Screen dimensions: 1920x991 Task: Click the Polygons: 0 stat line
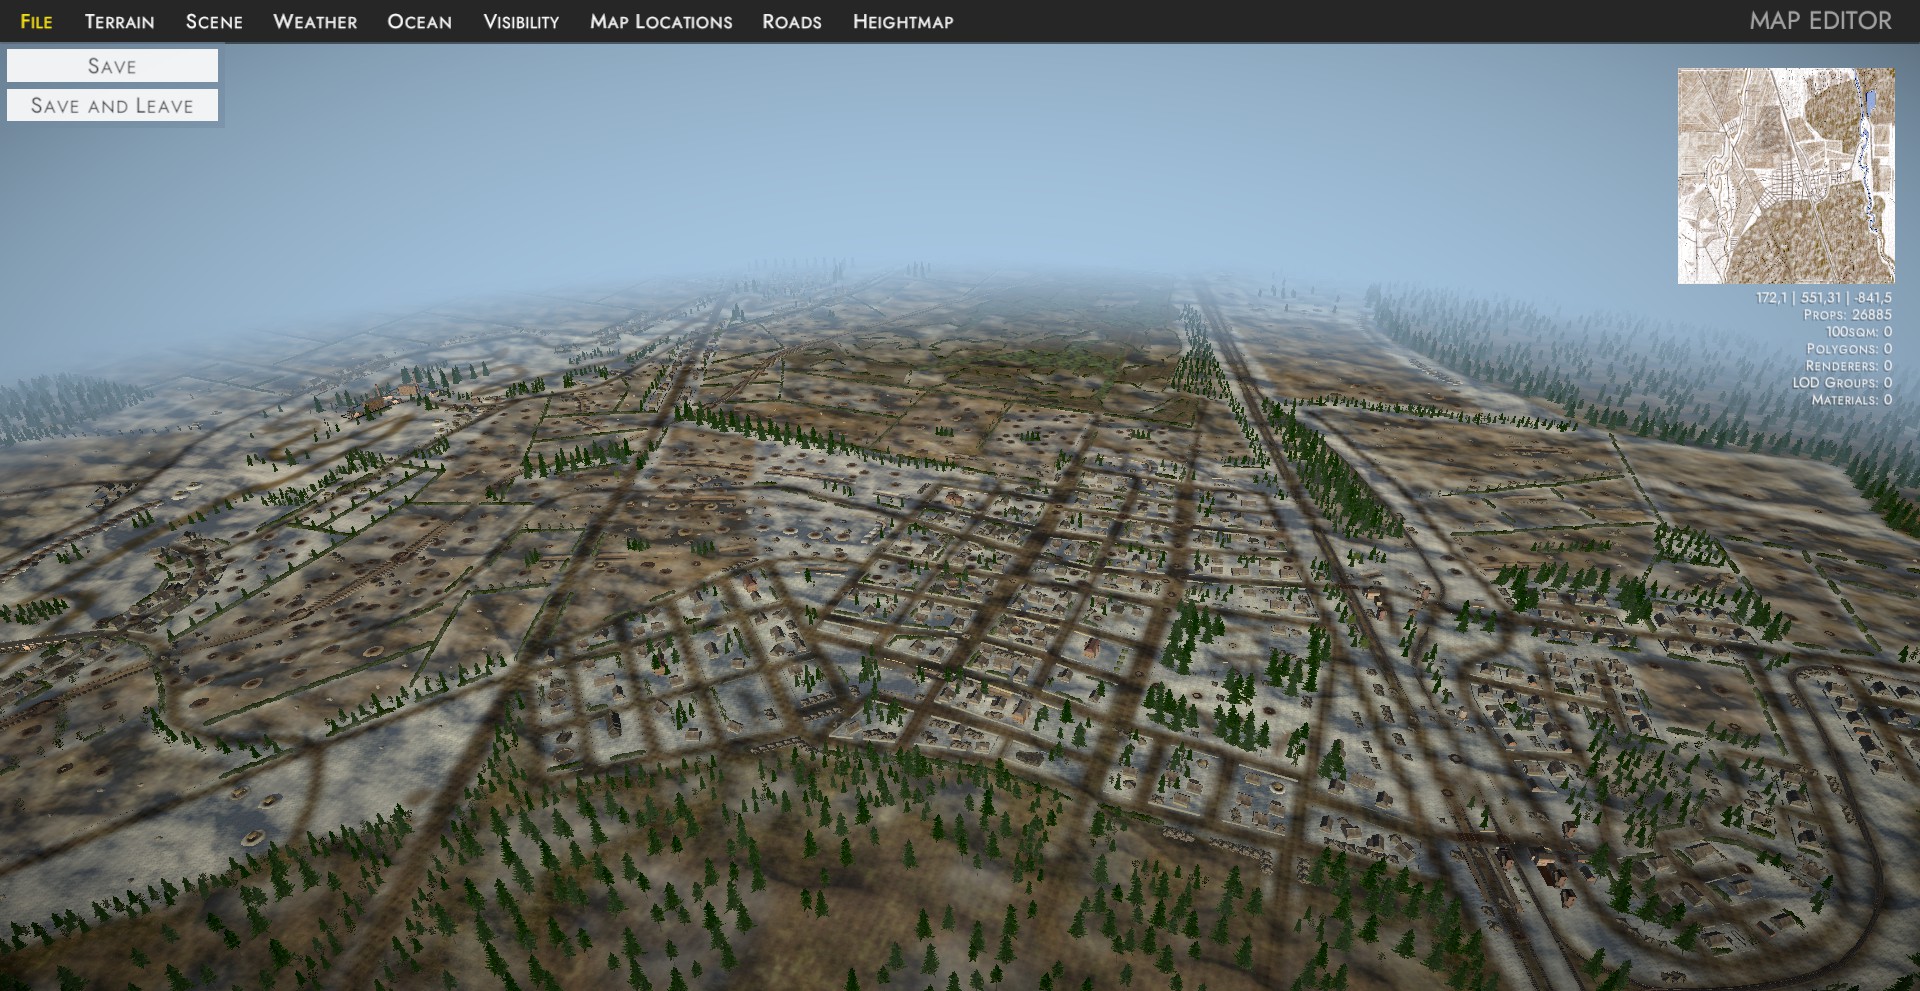coord(1849,349)
